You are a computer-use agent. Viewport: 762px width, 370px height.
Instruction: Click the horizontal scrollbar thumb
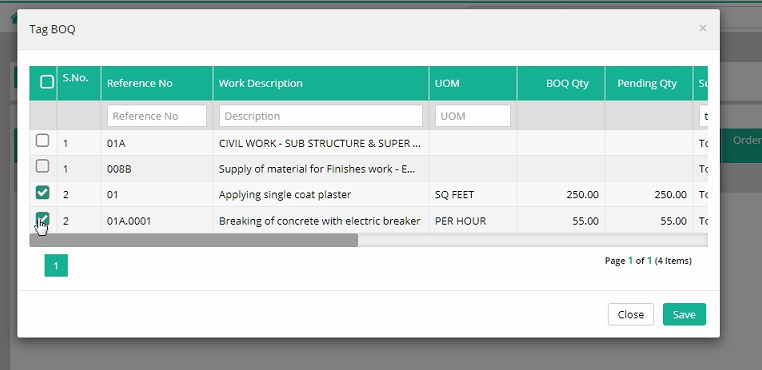point(193,240)
